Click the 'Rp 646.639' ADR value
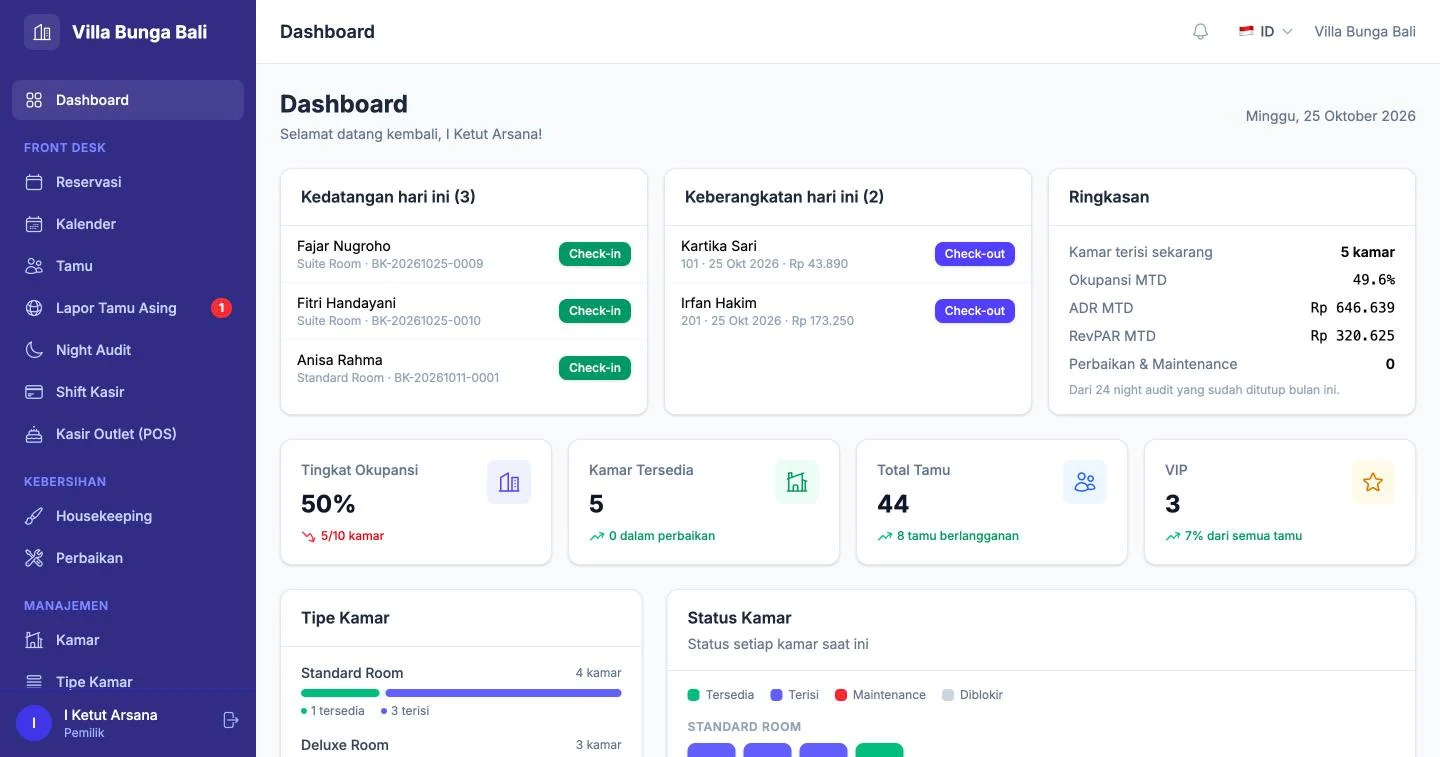 1353,308
